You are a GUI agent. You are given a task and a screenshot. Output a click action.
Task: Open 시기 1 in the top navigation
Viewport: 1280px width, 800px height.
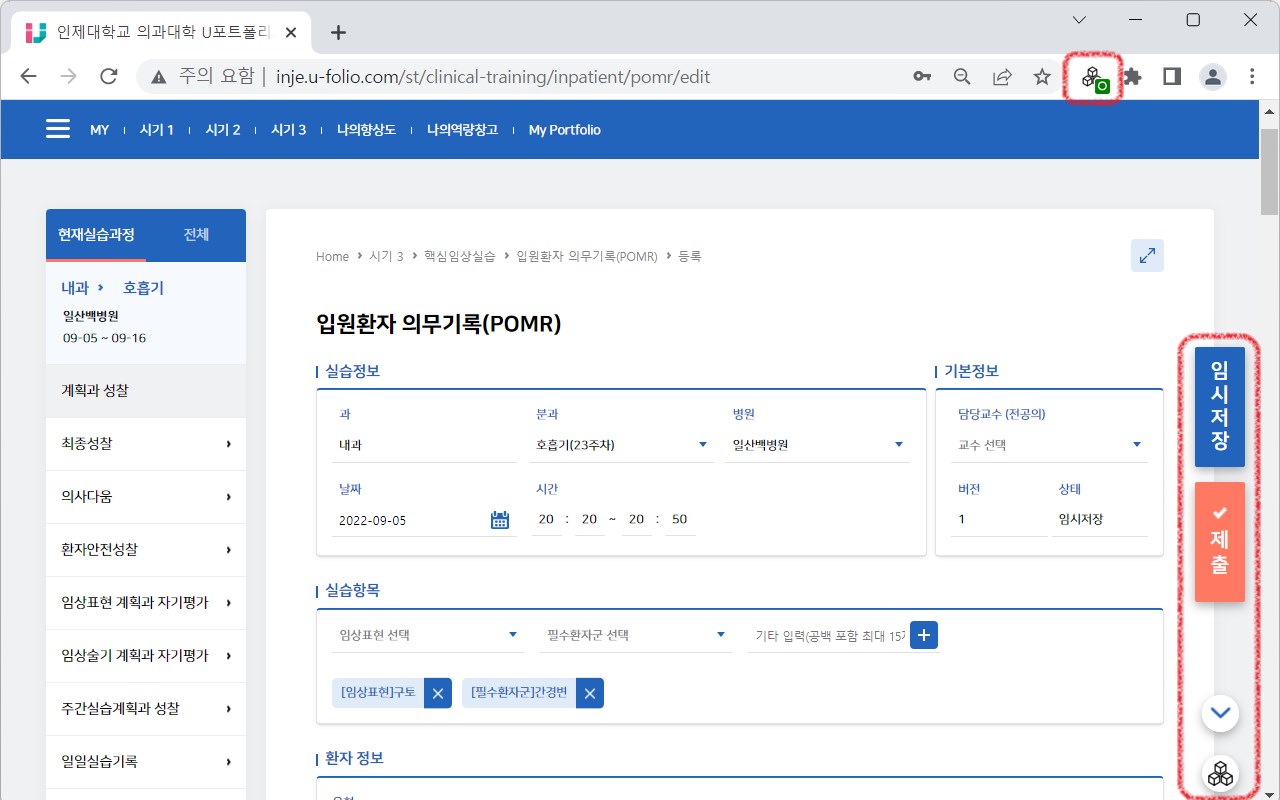157,130
